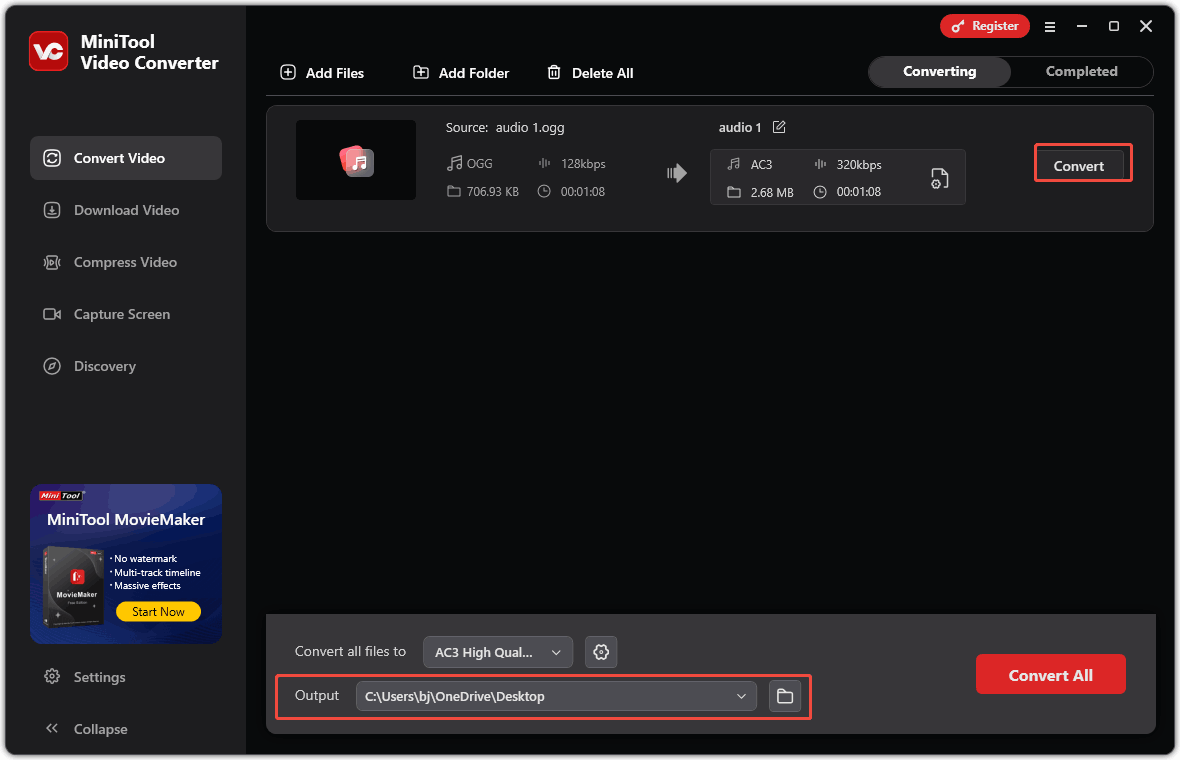Open the Capture Screen section

click(126, 314)
